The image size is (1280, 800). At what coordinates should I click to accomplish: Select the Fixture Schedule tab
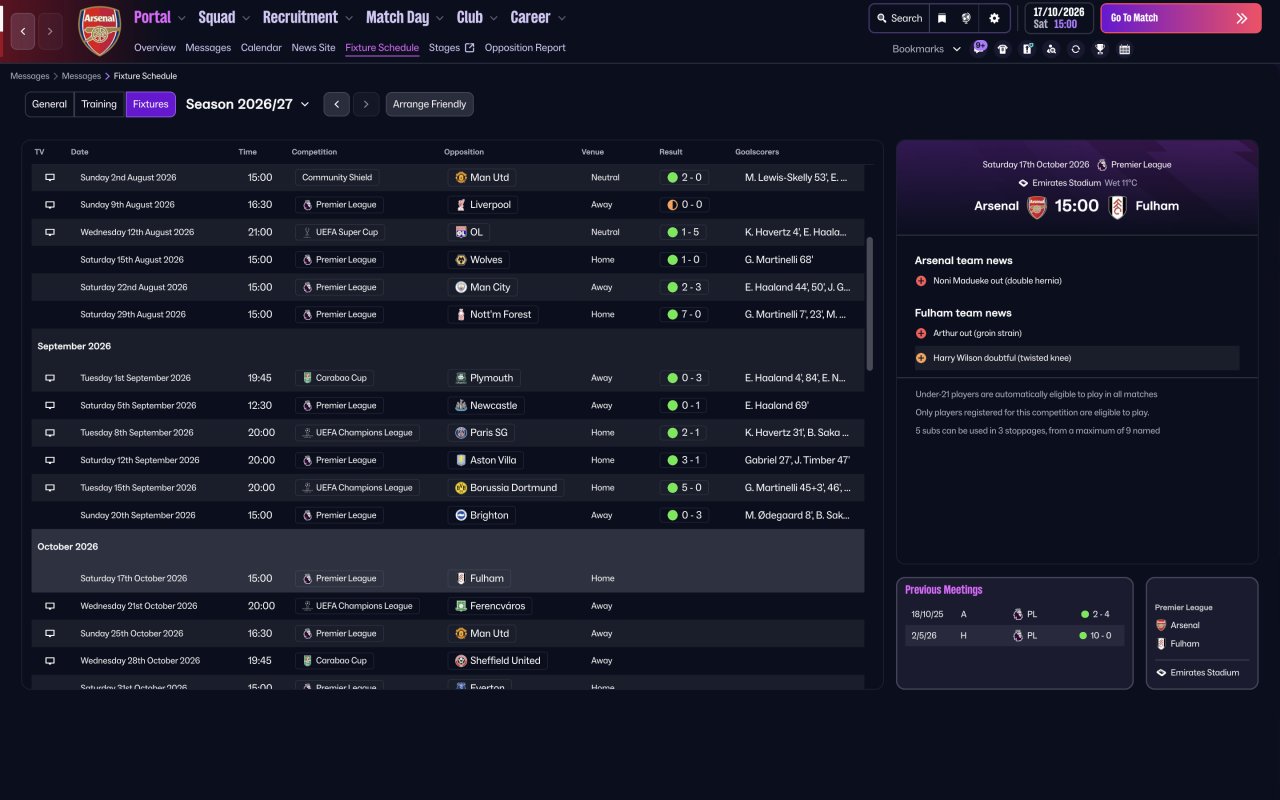(382, 48)
